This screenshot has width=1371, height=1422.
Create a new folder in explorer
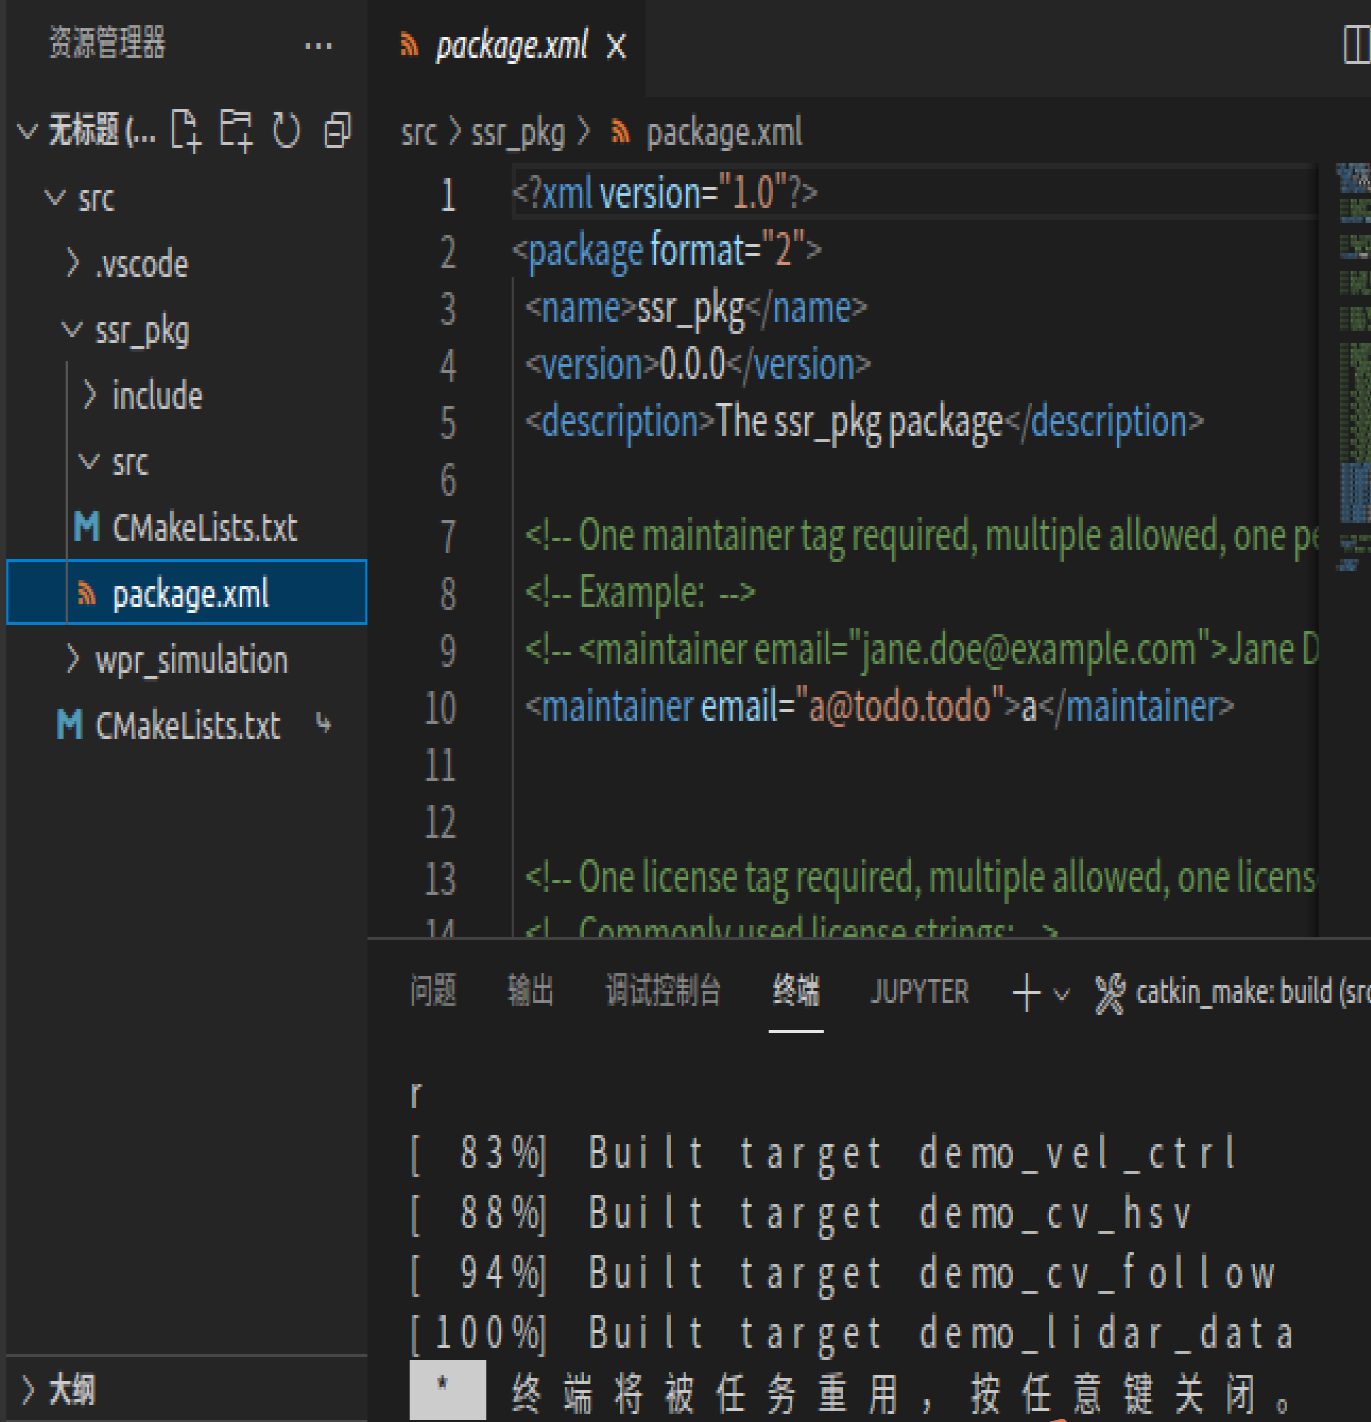tap(236, 131)
